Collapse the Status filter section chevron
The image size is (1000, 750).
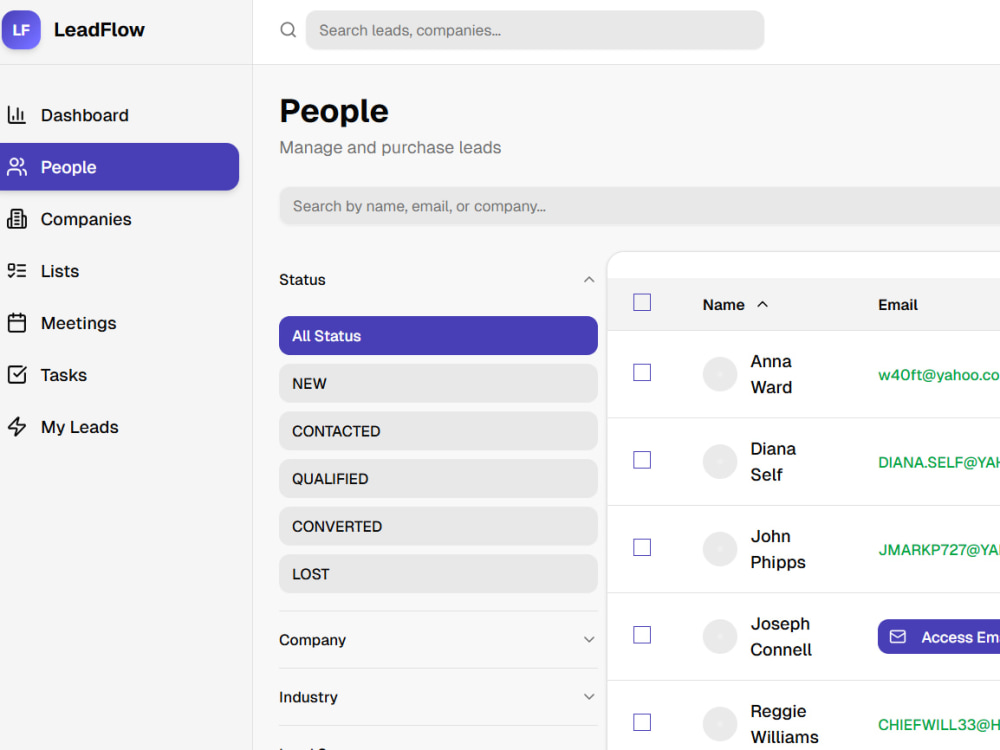pos(589,280)
